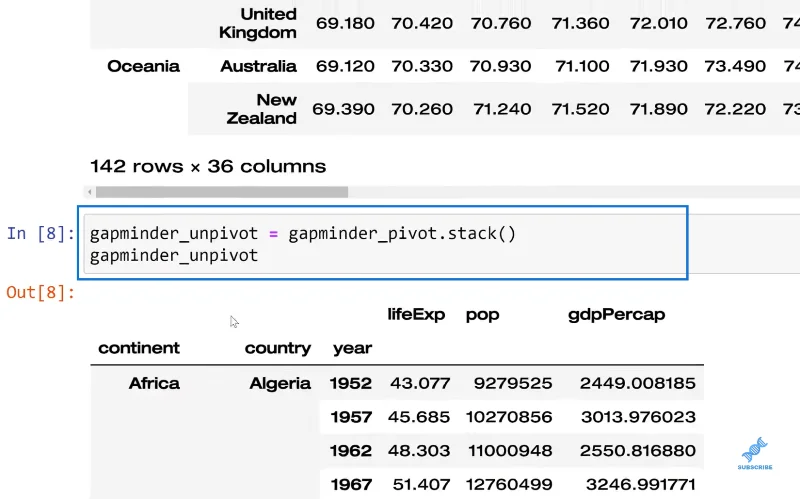Click the lifeExp column header
This screenshot has width=800, height=499.
(416, 314)
